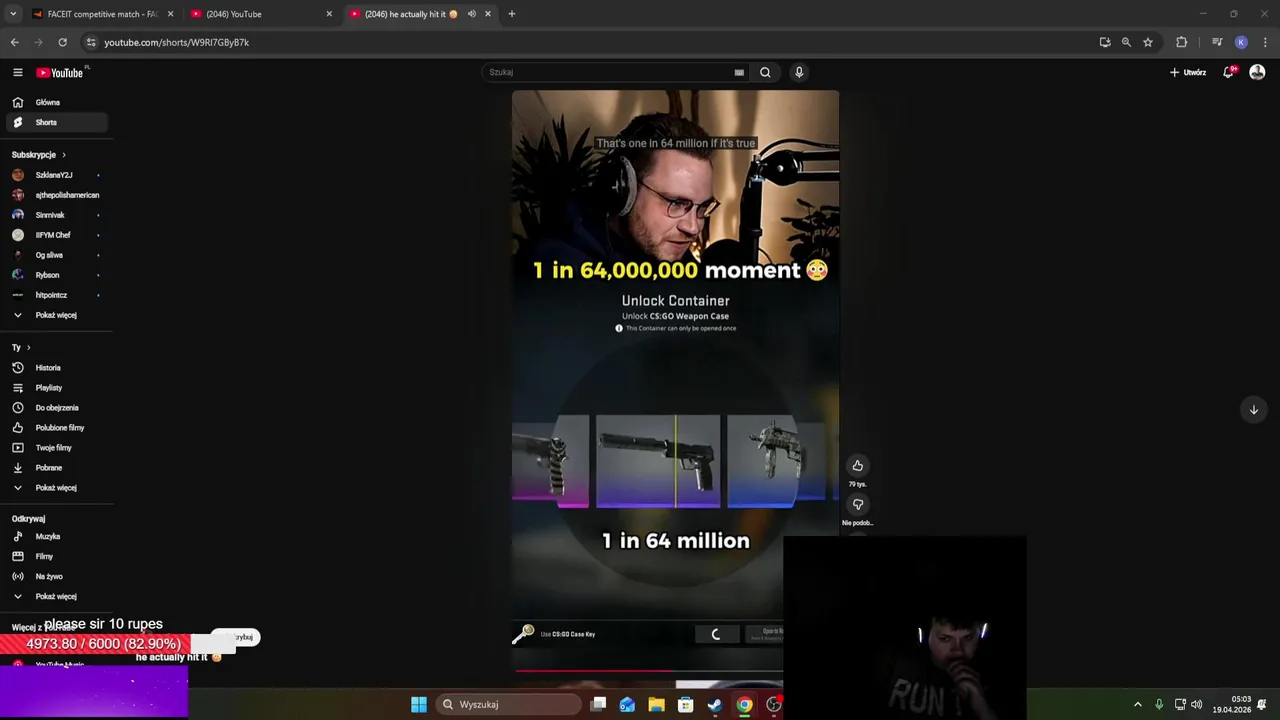This screenshot has height=720, width=1280.
Task: Open Do obejrzenia list
Action: [x=58, y=407]
